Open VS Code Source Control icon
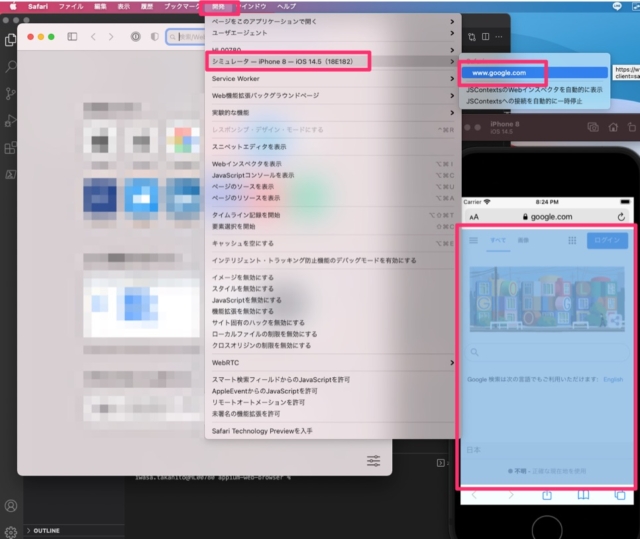Viewport: 640px width, 539px height. (x=10, y=93)
